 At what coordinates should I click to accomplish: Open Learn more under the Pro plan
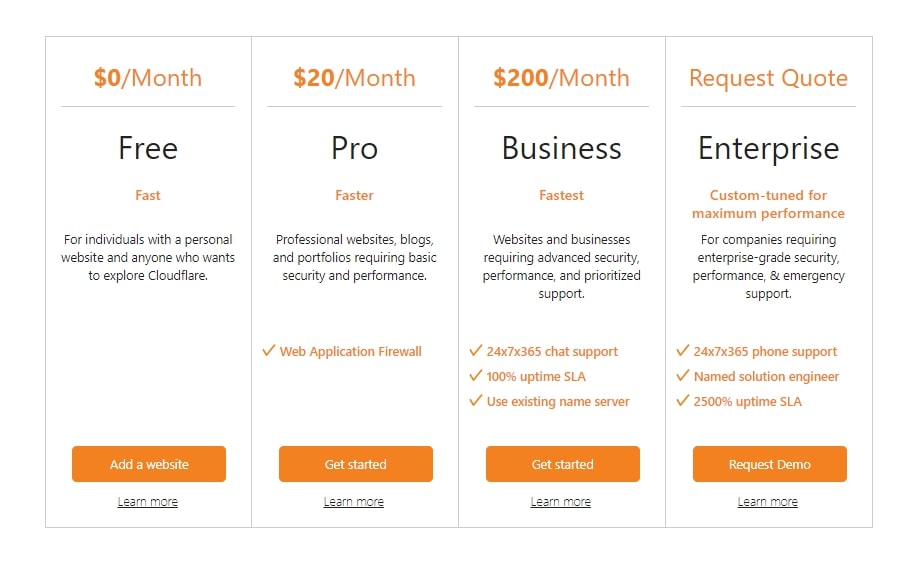click(x=354, y=502)
